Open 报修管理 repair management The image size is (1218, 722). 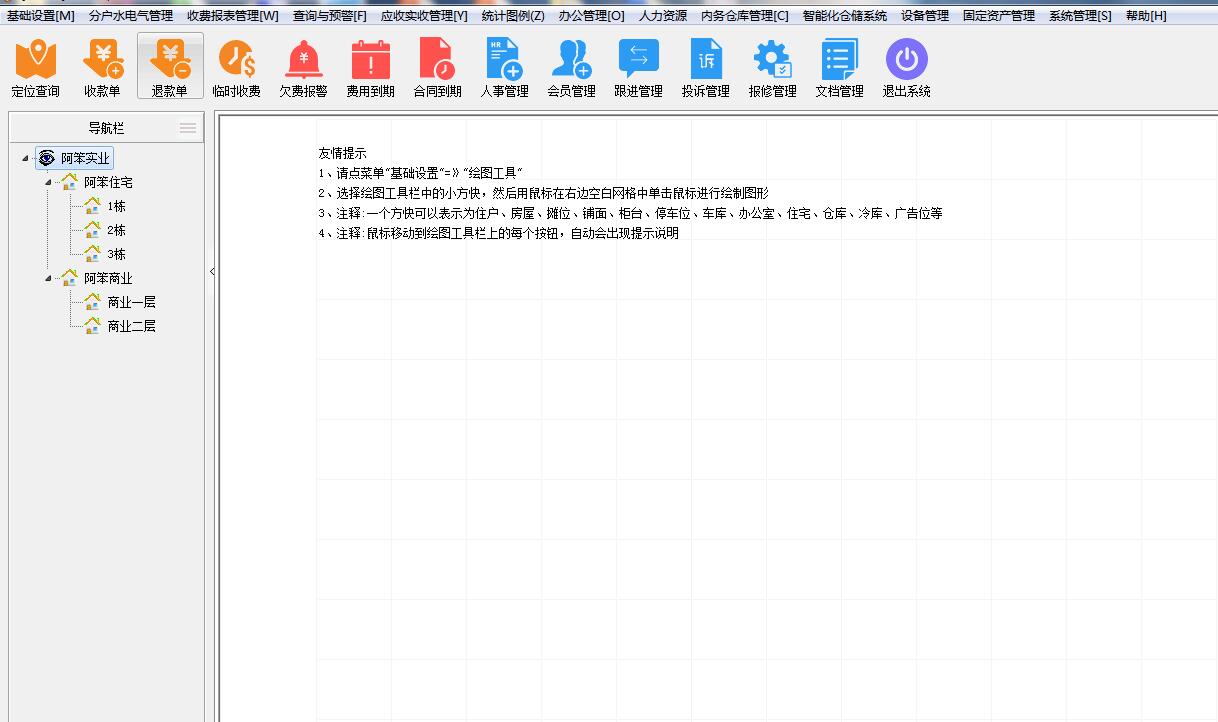point(773,67)
